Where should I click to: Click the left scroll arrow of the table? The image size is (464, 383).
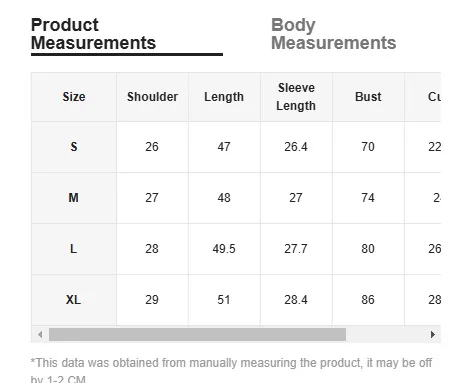coord(40,334)
